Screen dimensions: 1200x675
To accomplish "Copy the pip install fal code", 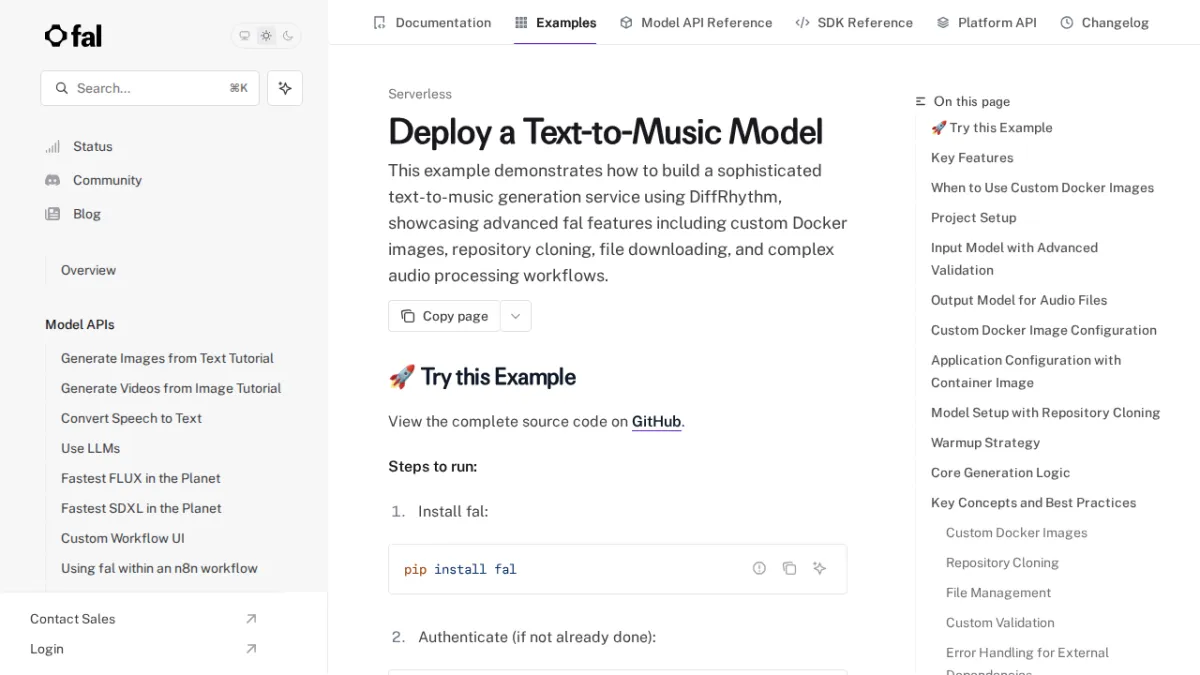I will coord(789,568).
